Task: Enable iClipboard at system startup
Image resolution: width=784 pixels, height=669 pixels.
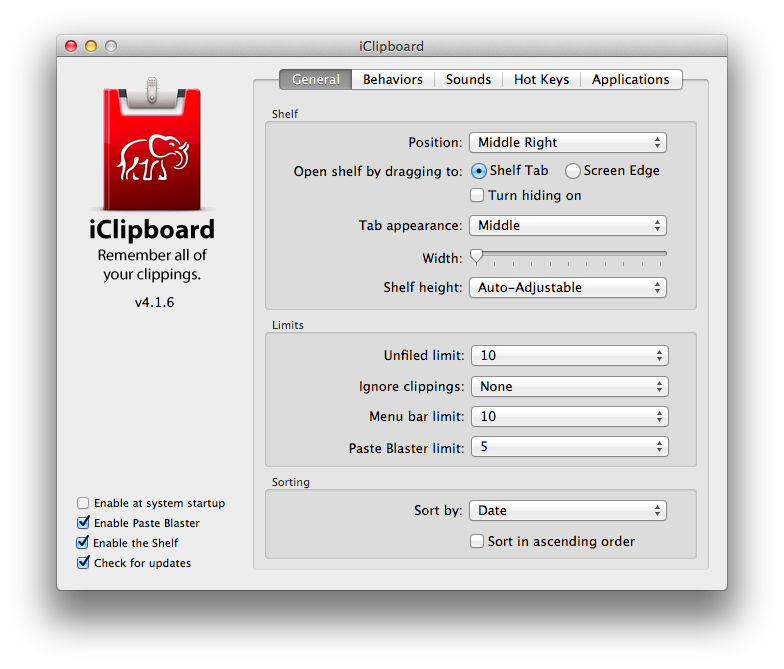Action: (x=84, y=504)
